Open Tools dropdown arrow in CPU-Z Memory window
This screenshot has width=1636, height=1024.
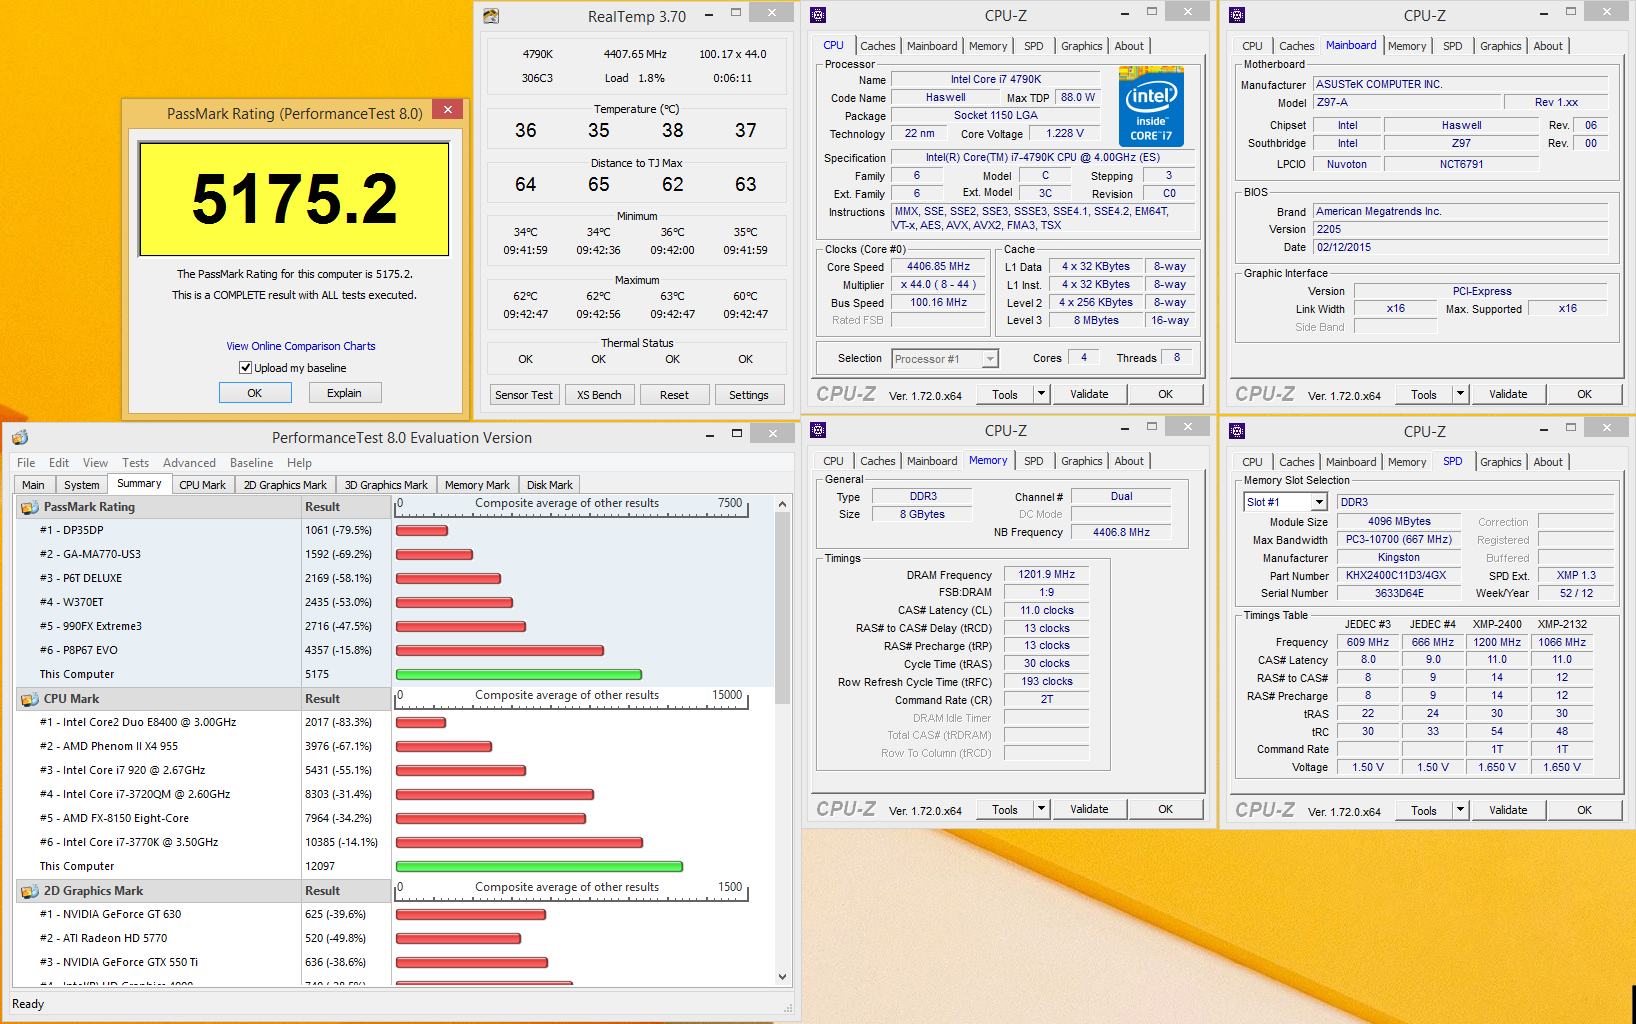[x=1041, y=809]
